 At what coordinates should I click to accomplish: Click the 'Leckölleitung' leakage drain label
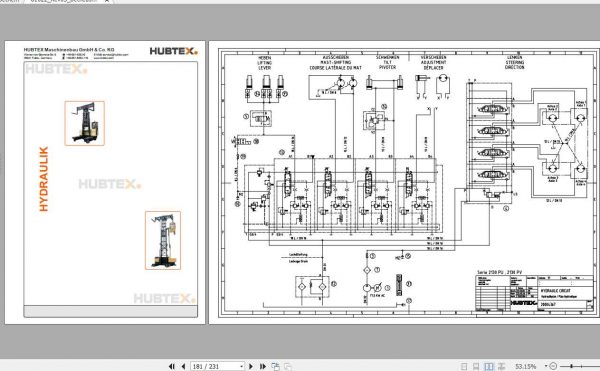[x=298, y=254]
